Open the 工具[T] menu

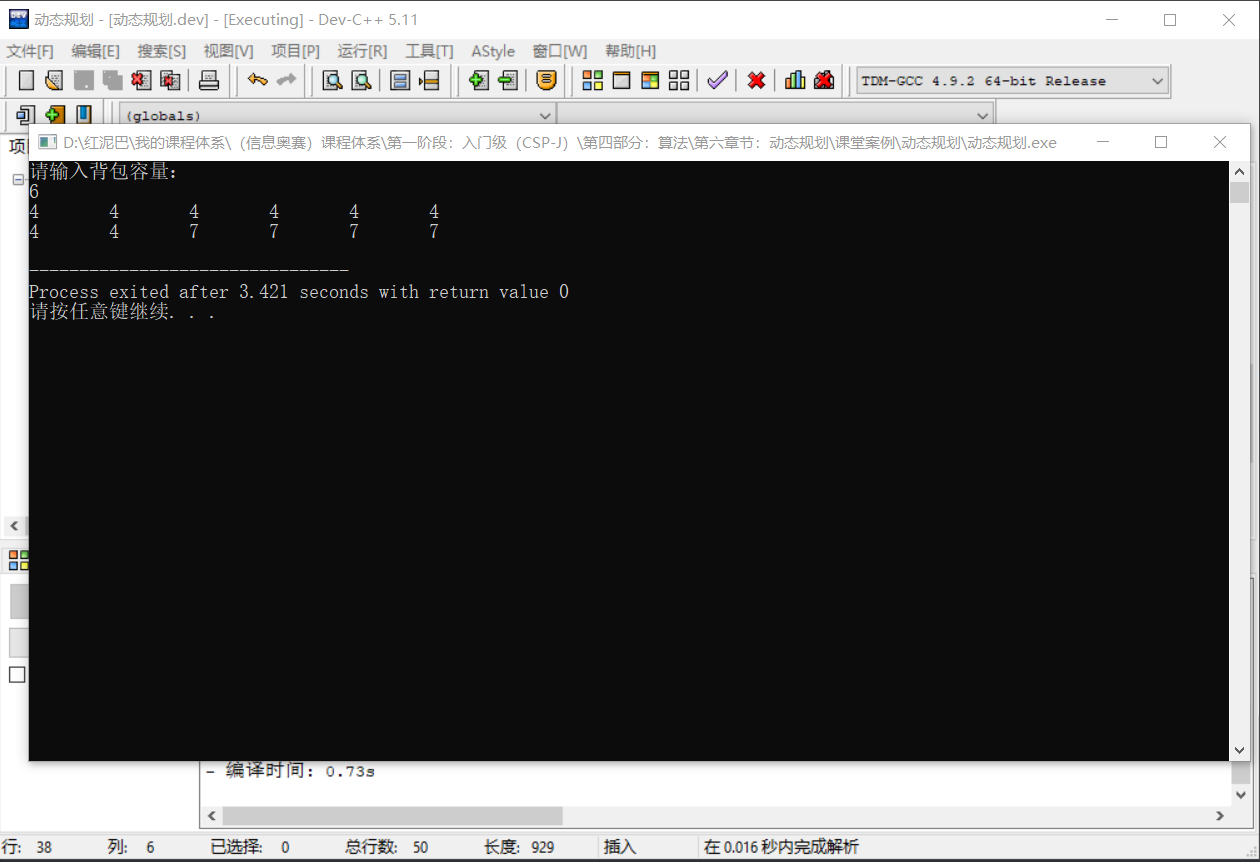pyautogui.click(x=429, y=51)
